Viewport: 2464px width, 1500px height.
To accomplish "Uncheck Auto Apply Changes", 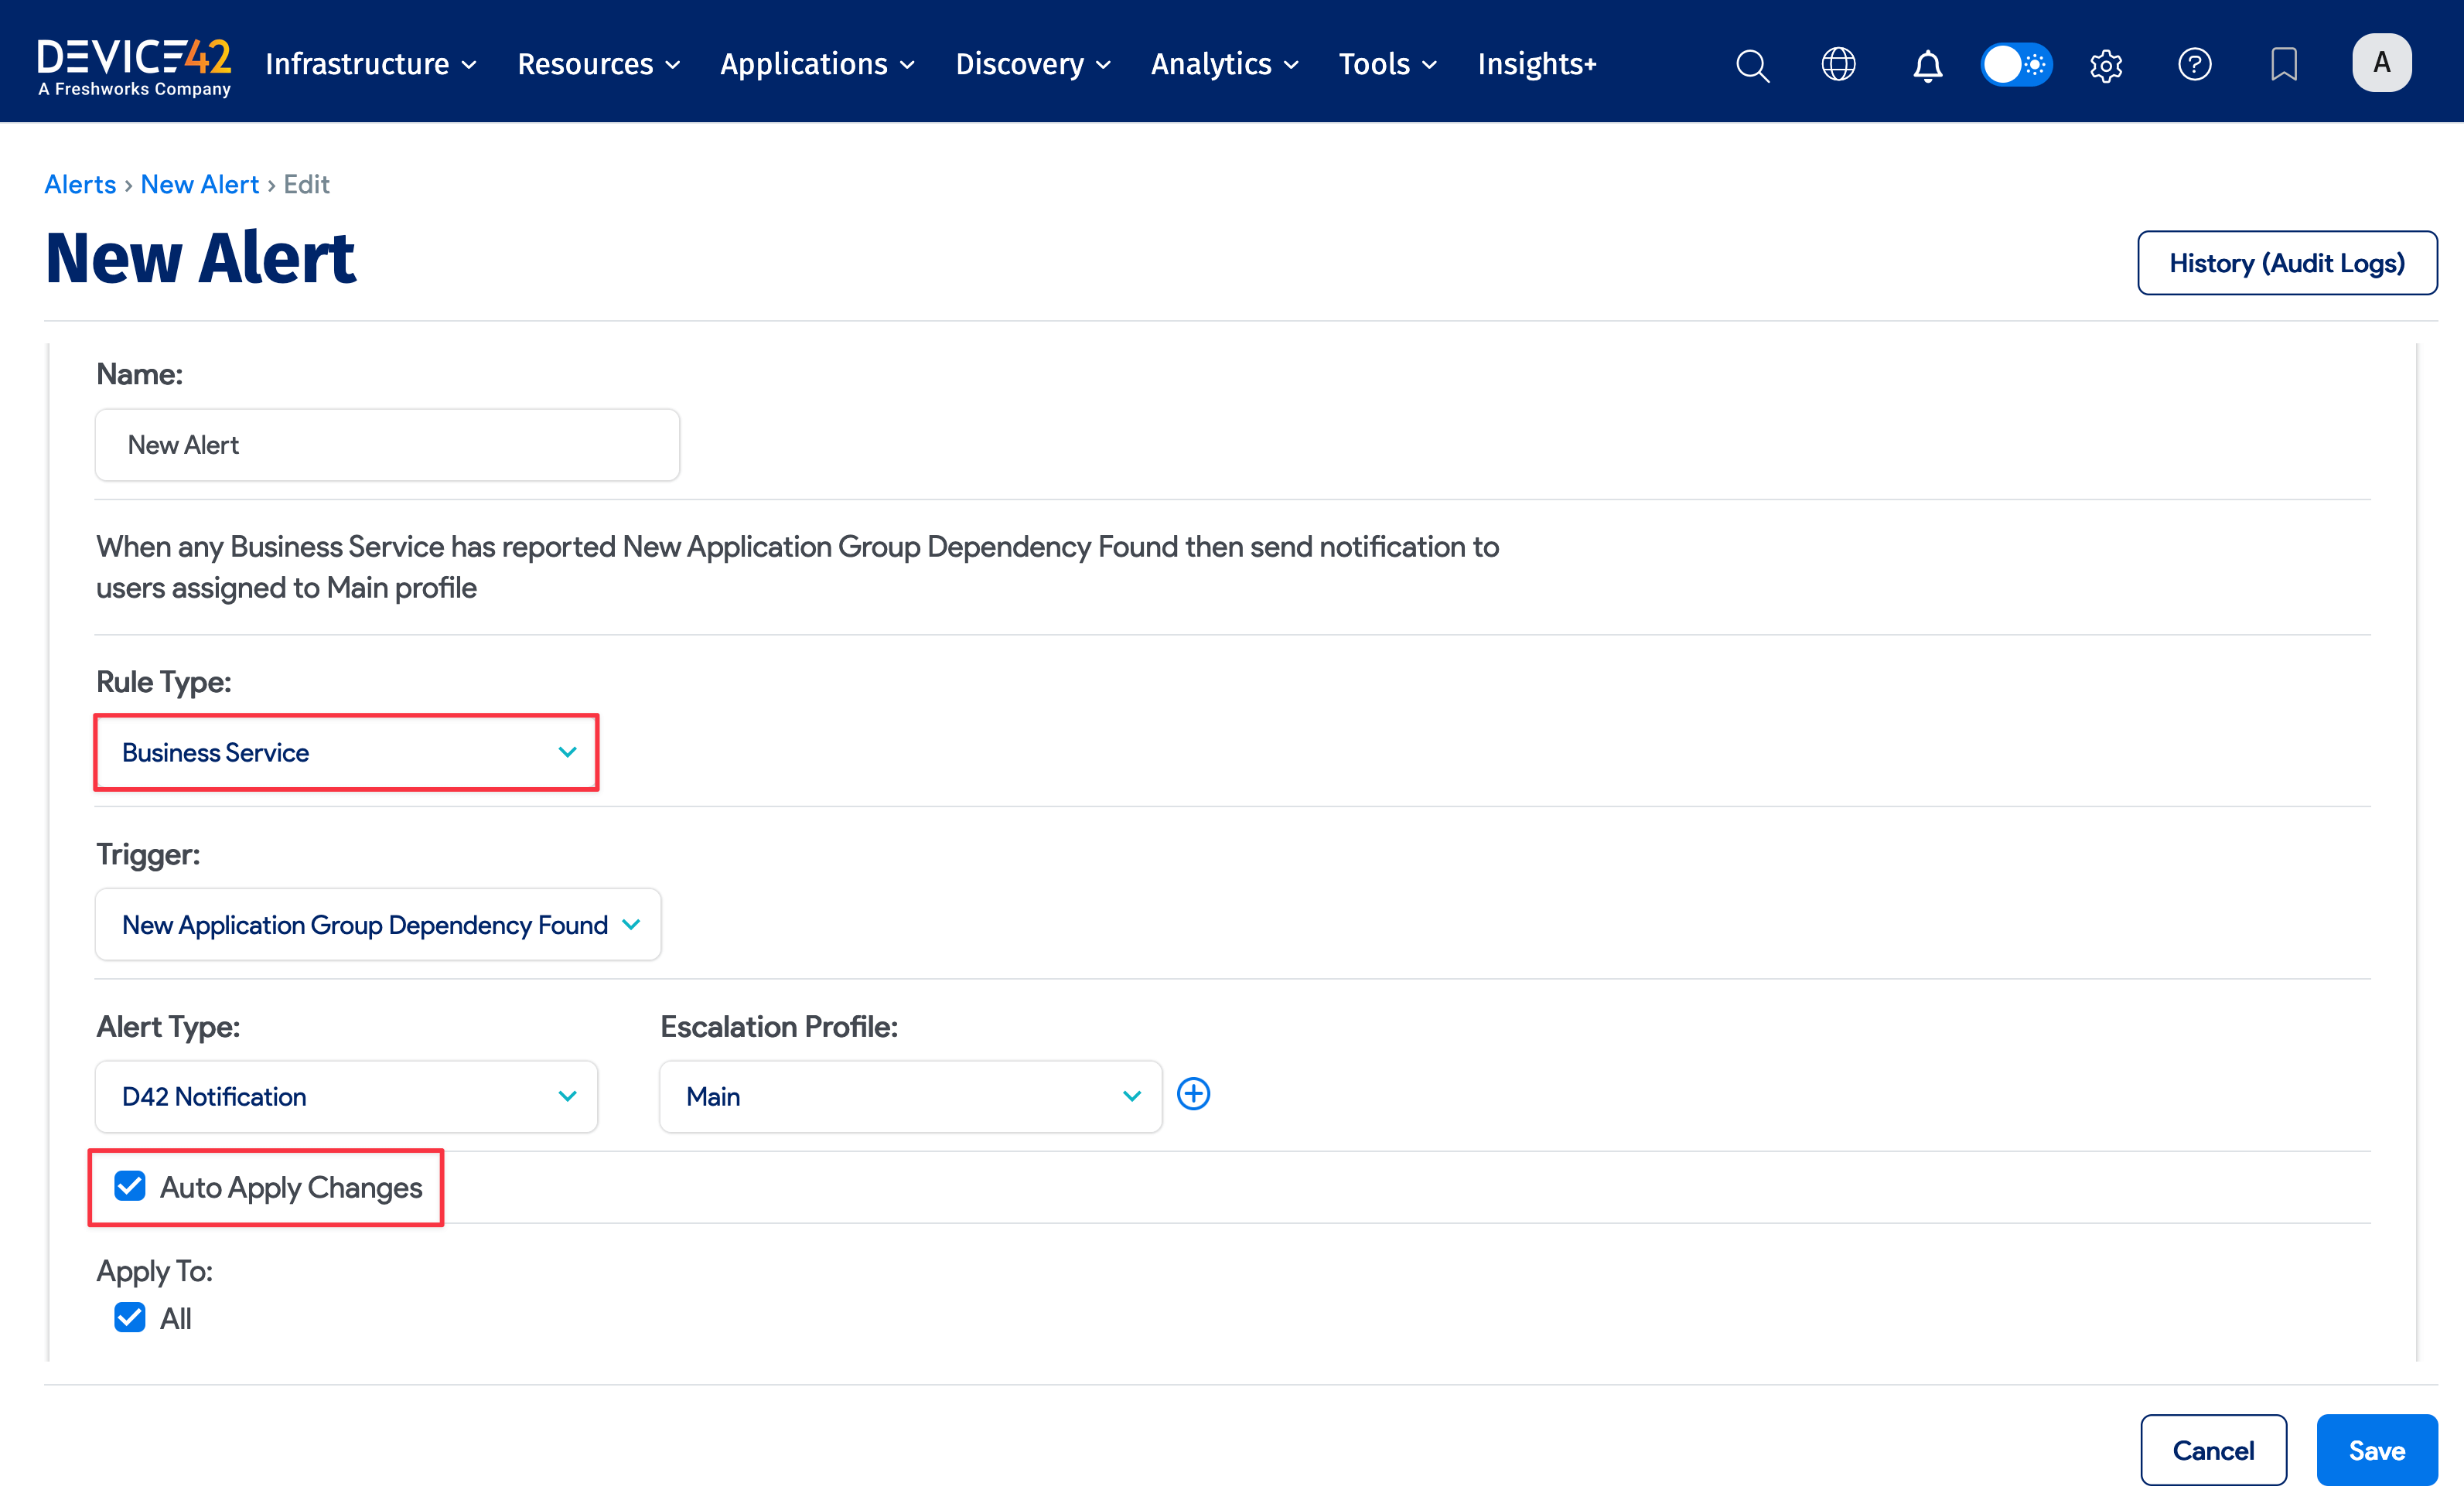I will click(129, 1186).
